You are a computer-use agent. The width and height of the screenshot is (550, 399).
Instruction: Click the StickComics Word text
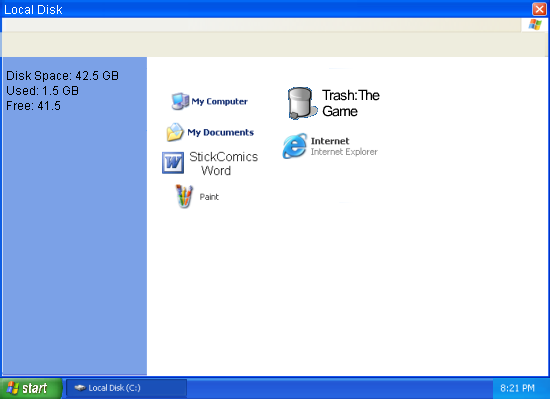223,163
